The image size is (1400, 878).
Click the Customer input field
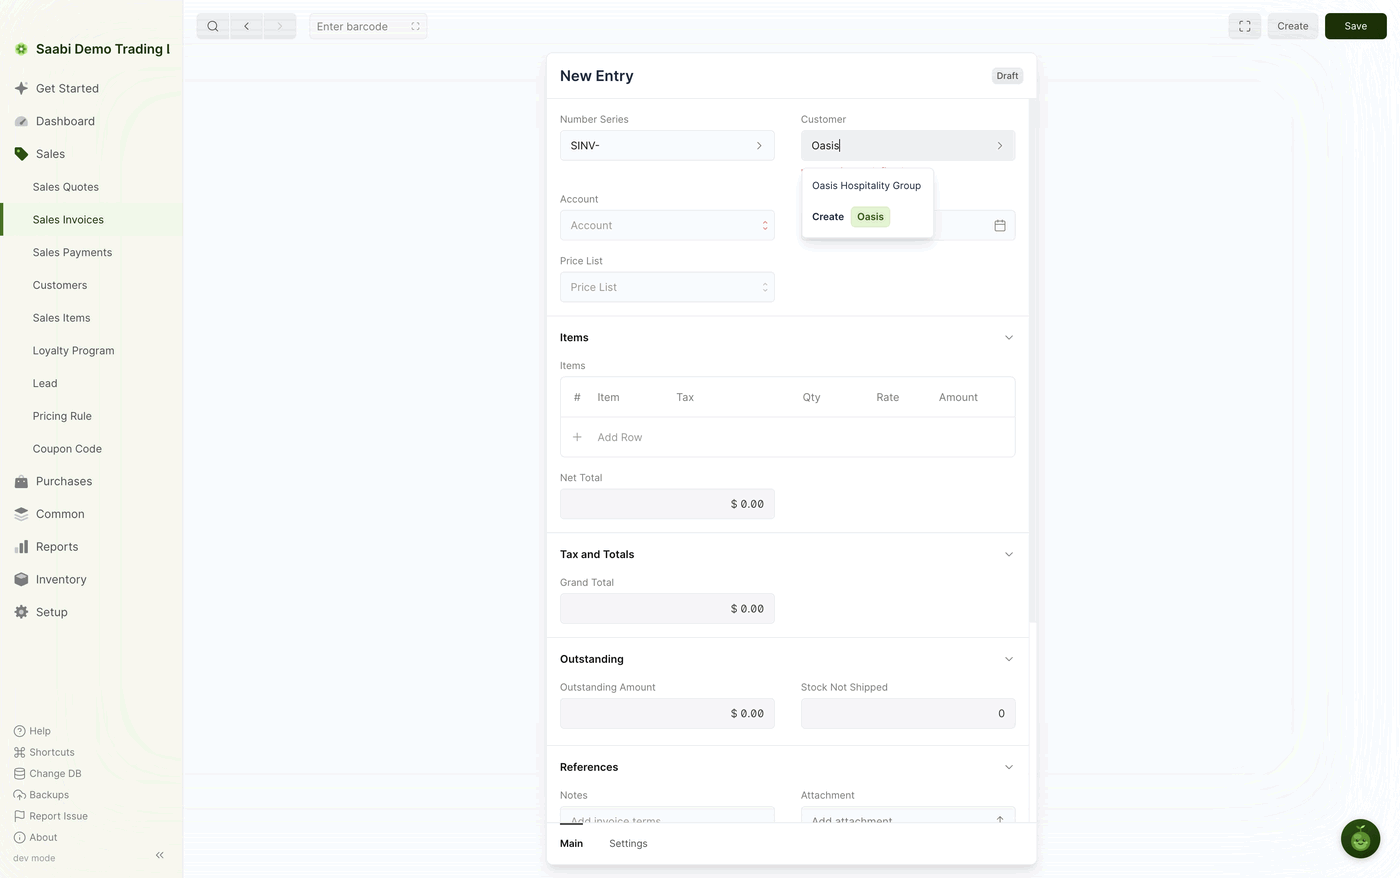(908, 146)
